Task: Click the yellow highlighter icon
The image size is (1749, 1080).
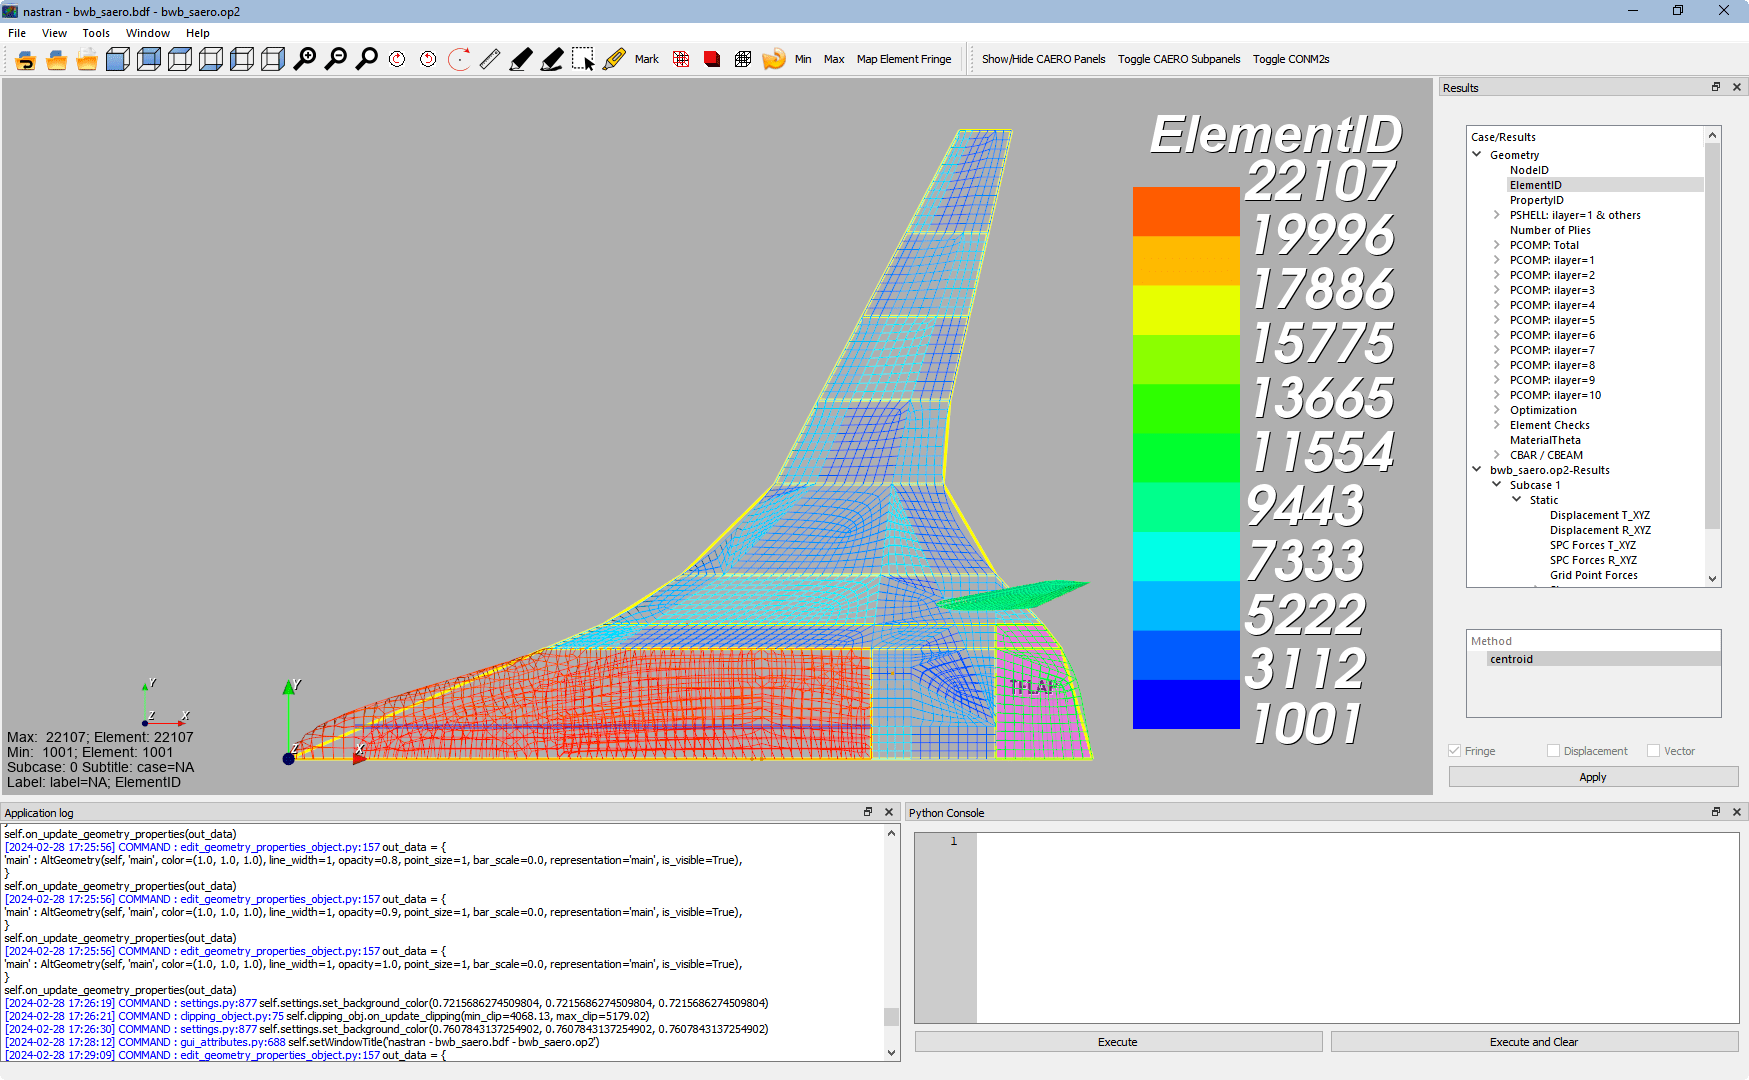Action: coord(614,59)
